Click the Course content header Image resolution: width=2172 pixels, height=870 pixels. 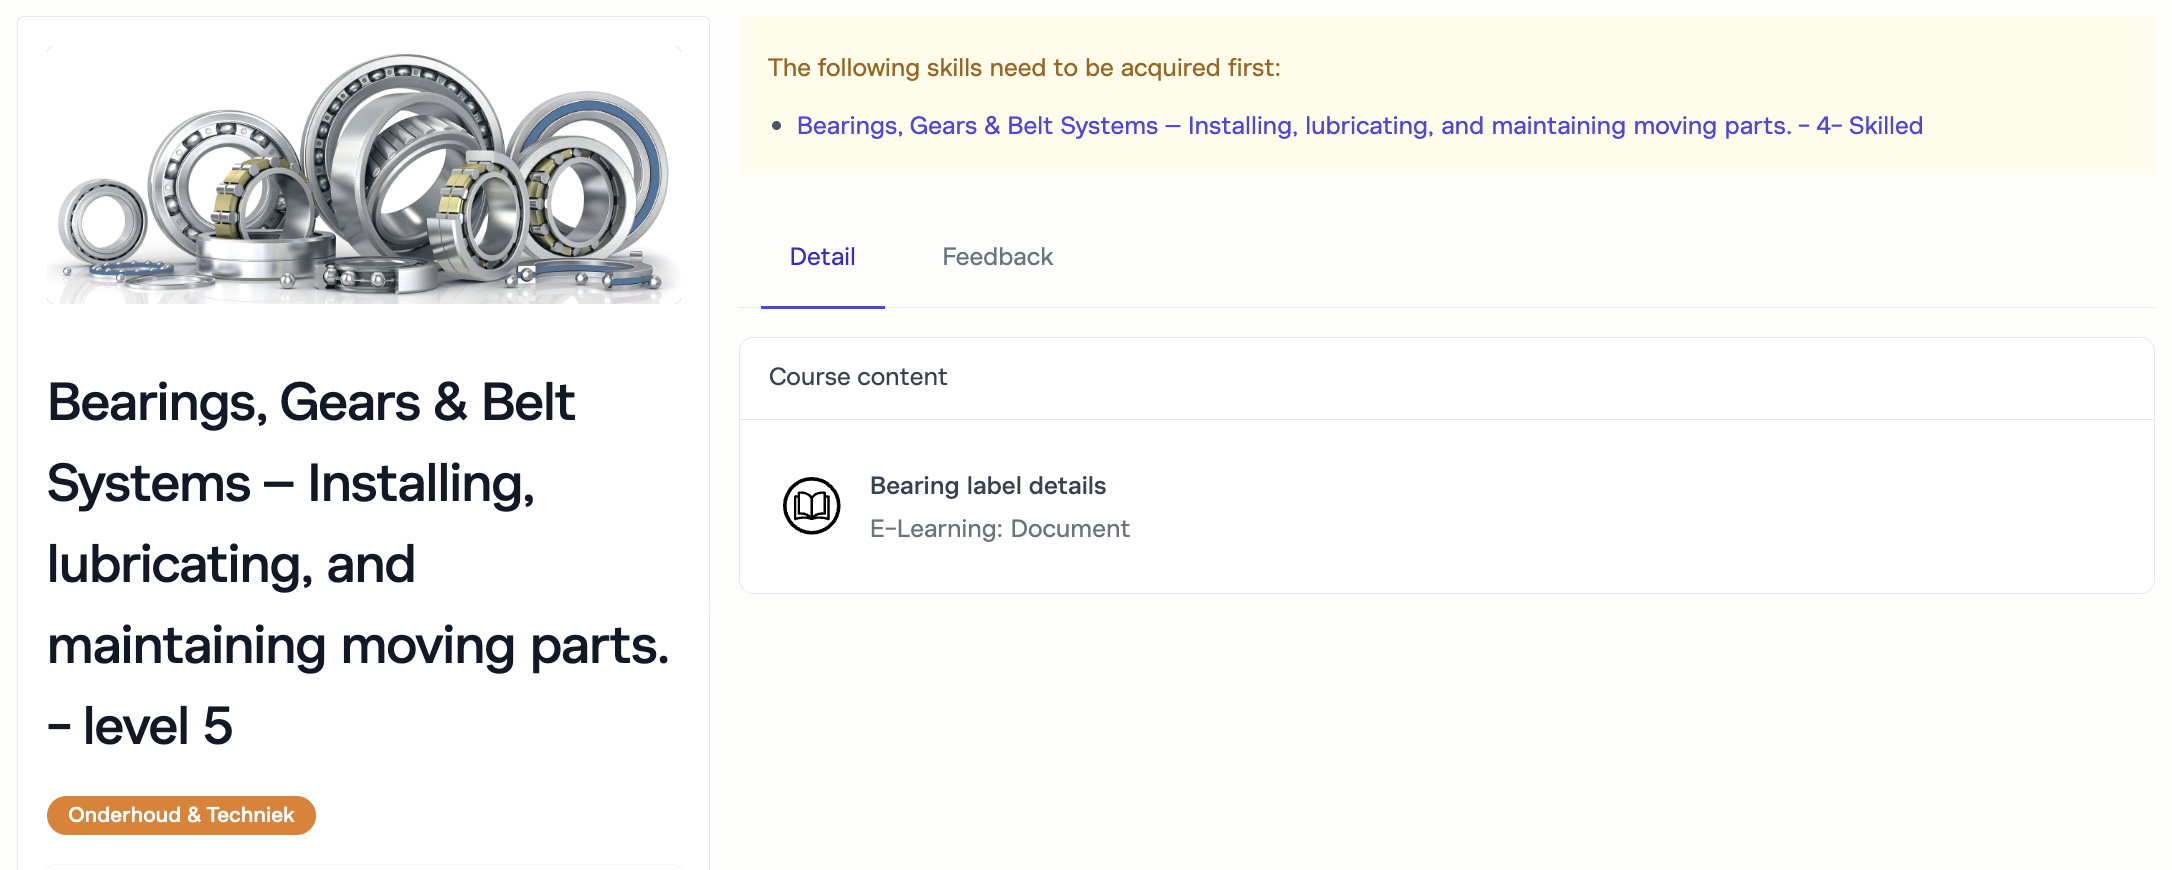(x=857, y=377)
